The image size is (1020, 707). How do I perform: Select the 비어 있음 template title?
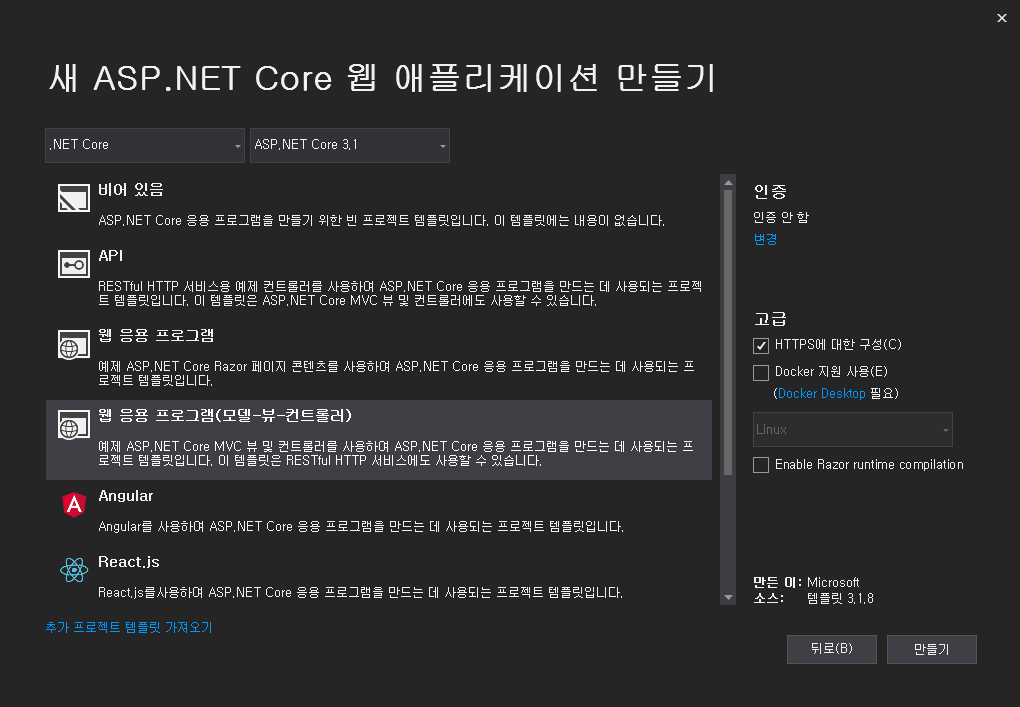[131, 190]
